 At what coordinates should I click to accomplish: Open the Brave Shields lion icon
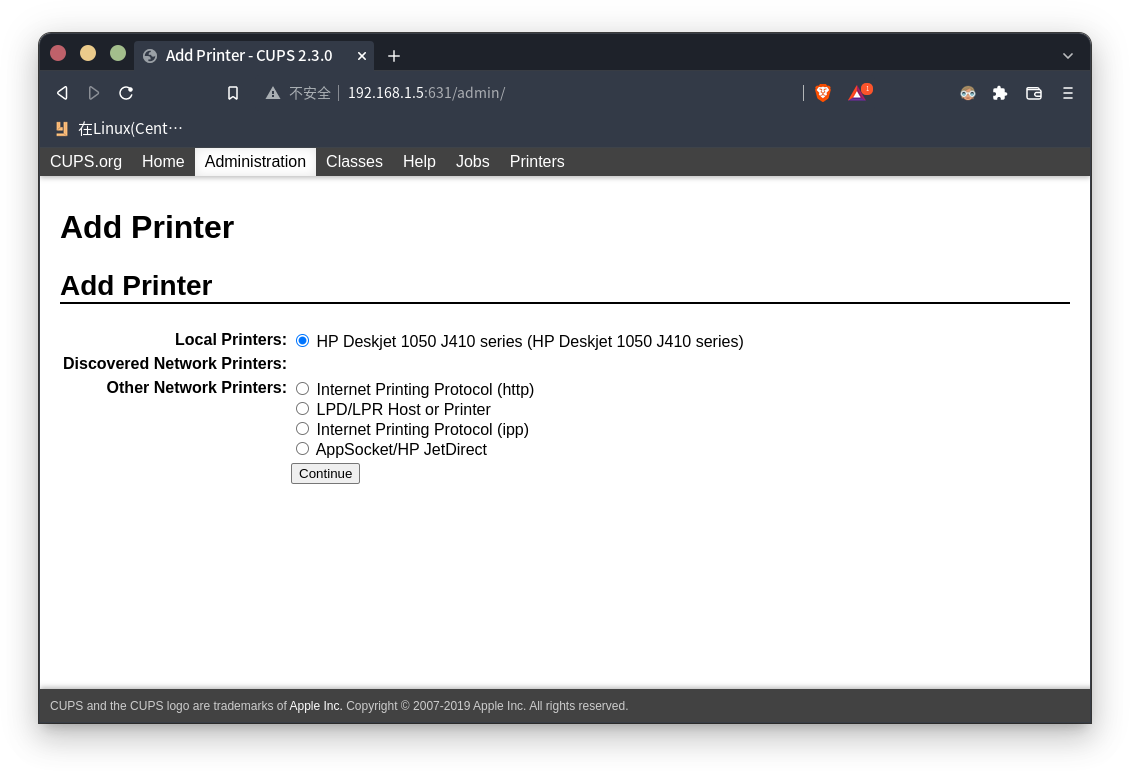tap(823, 93)
